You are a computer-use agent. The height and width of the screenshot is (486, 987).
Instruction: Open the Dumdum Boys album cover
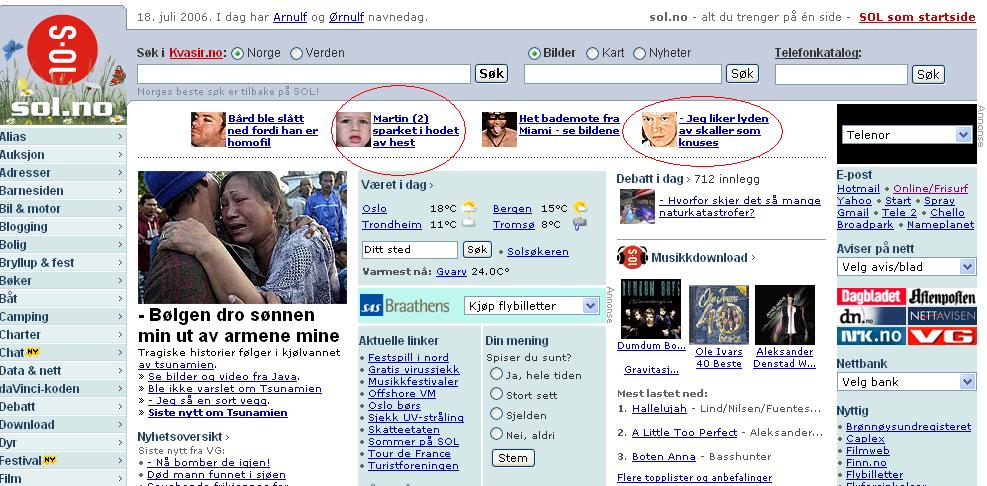[x=650, y=309]
